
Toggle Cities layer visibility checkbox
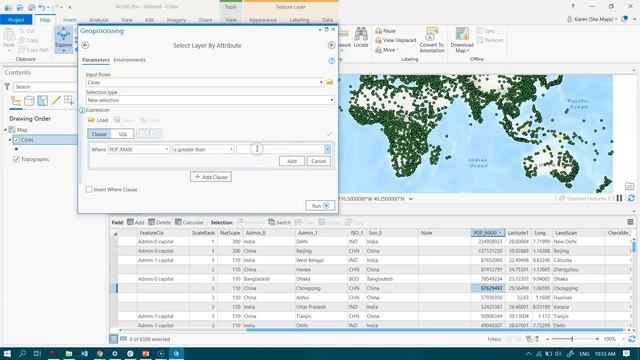pos(16,140)
